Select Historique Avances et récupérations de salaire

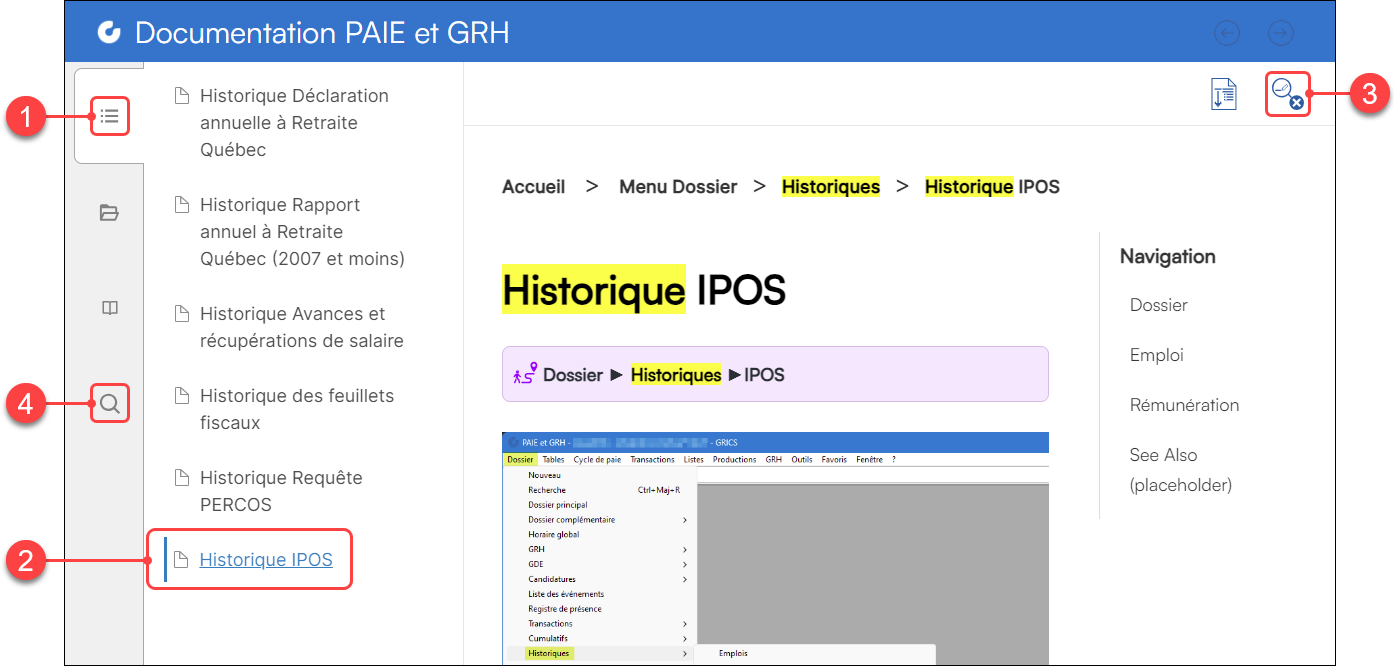[x=301, y=327]
